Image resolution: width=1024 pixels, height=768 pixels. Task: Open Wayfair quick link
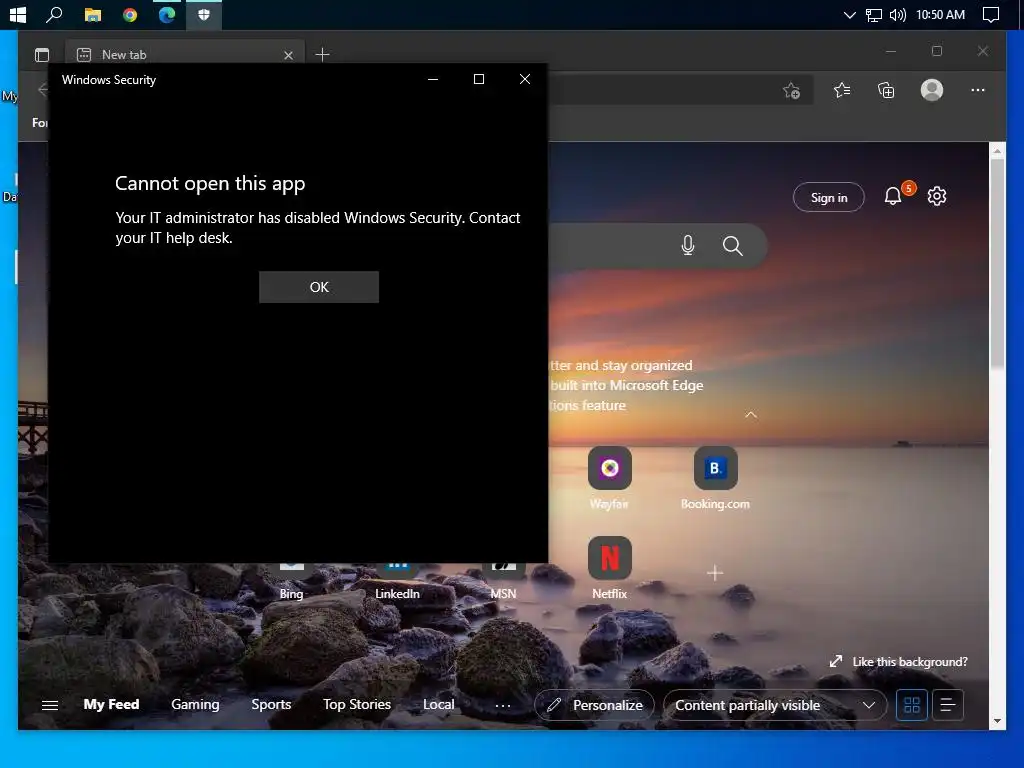[609, 477]
